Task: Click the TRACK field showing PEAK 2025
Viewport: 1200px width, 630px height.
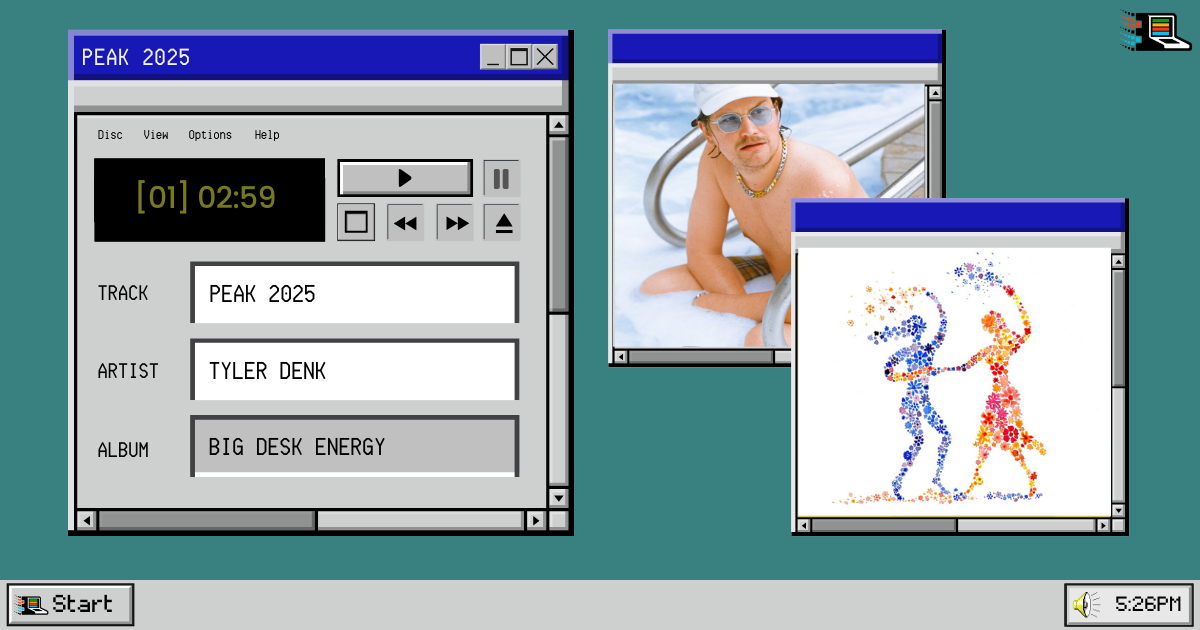Action: [355, 294]
